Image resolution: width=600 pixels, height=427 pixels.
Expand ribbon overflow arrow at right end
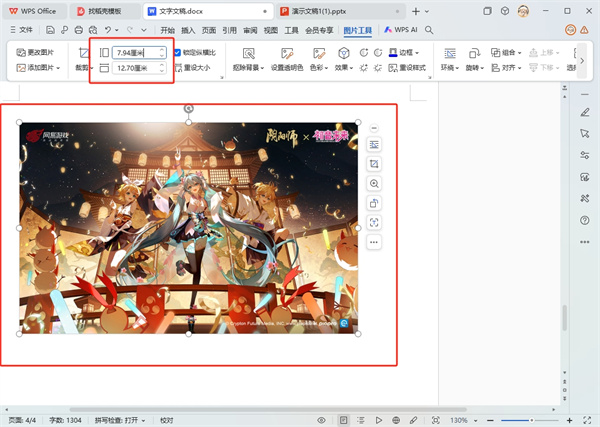pyautogui.click(x=582, y=60)
